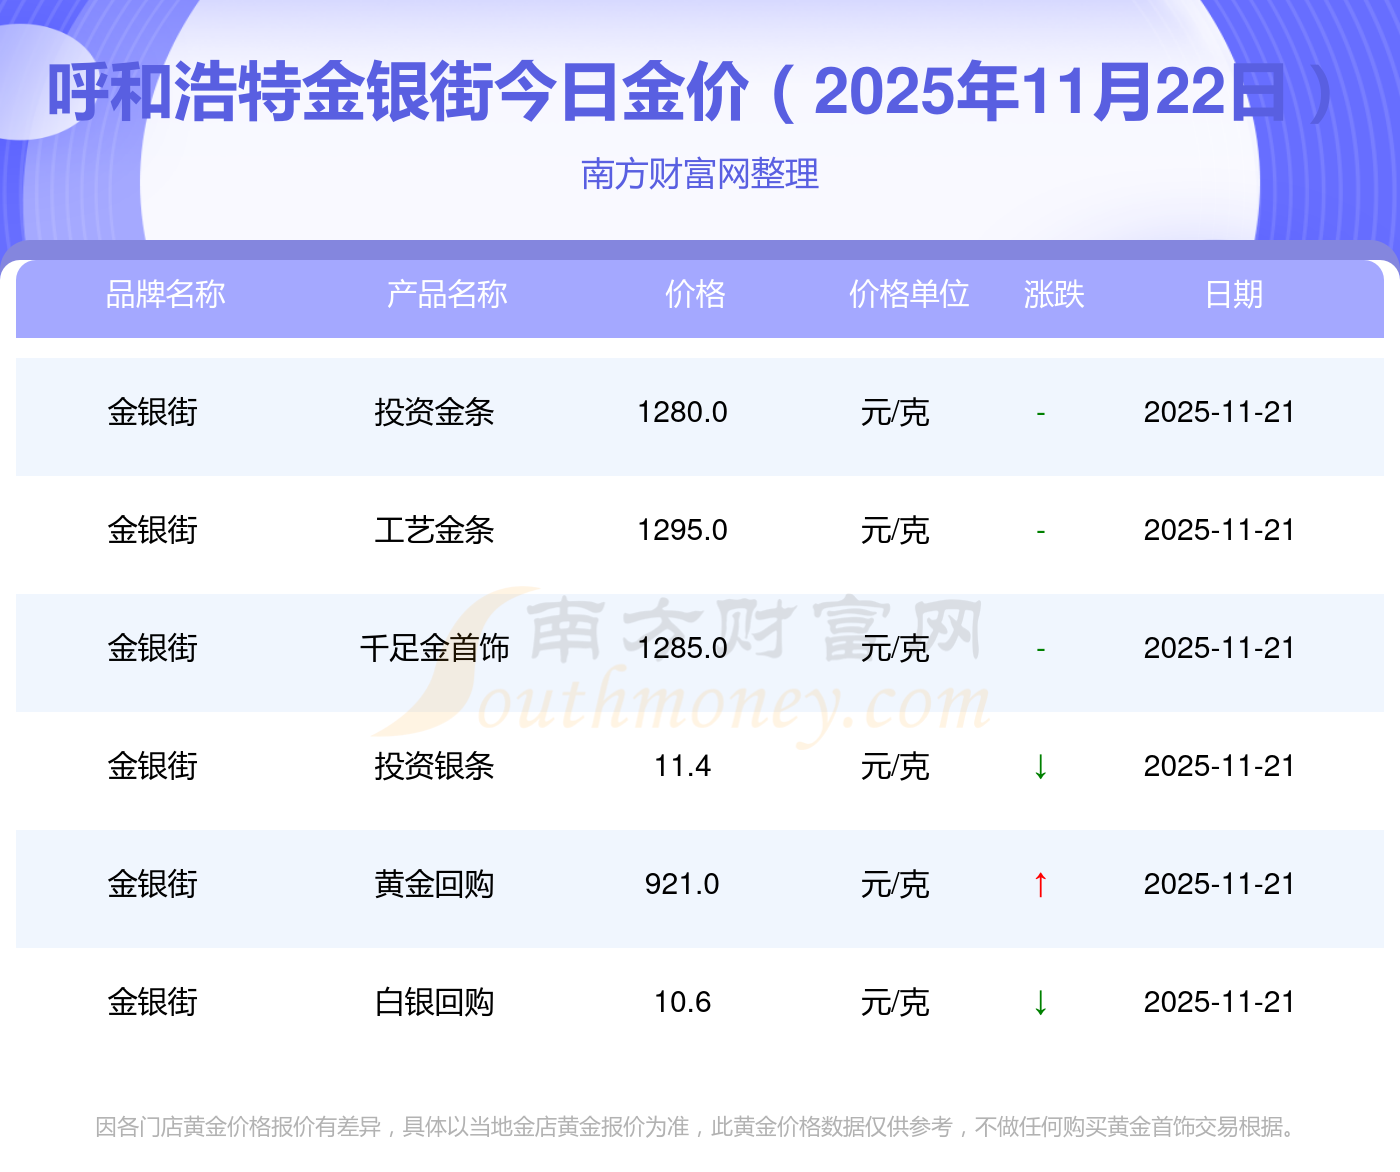
Task: Click the 921.0 黄金回购 price
Action: [x=682, y=885]
